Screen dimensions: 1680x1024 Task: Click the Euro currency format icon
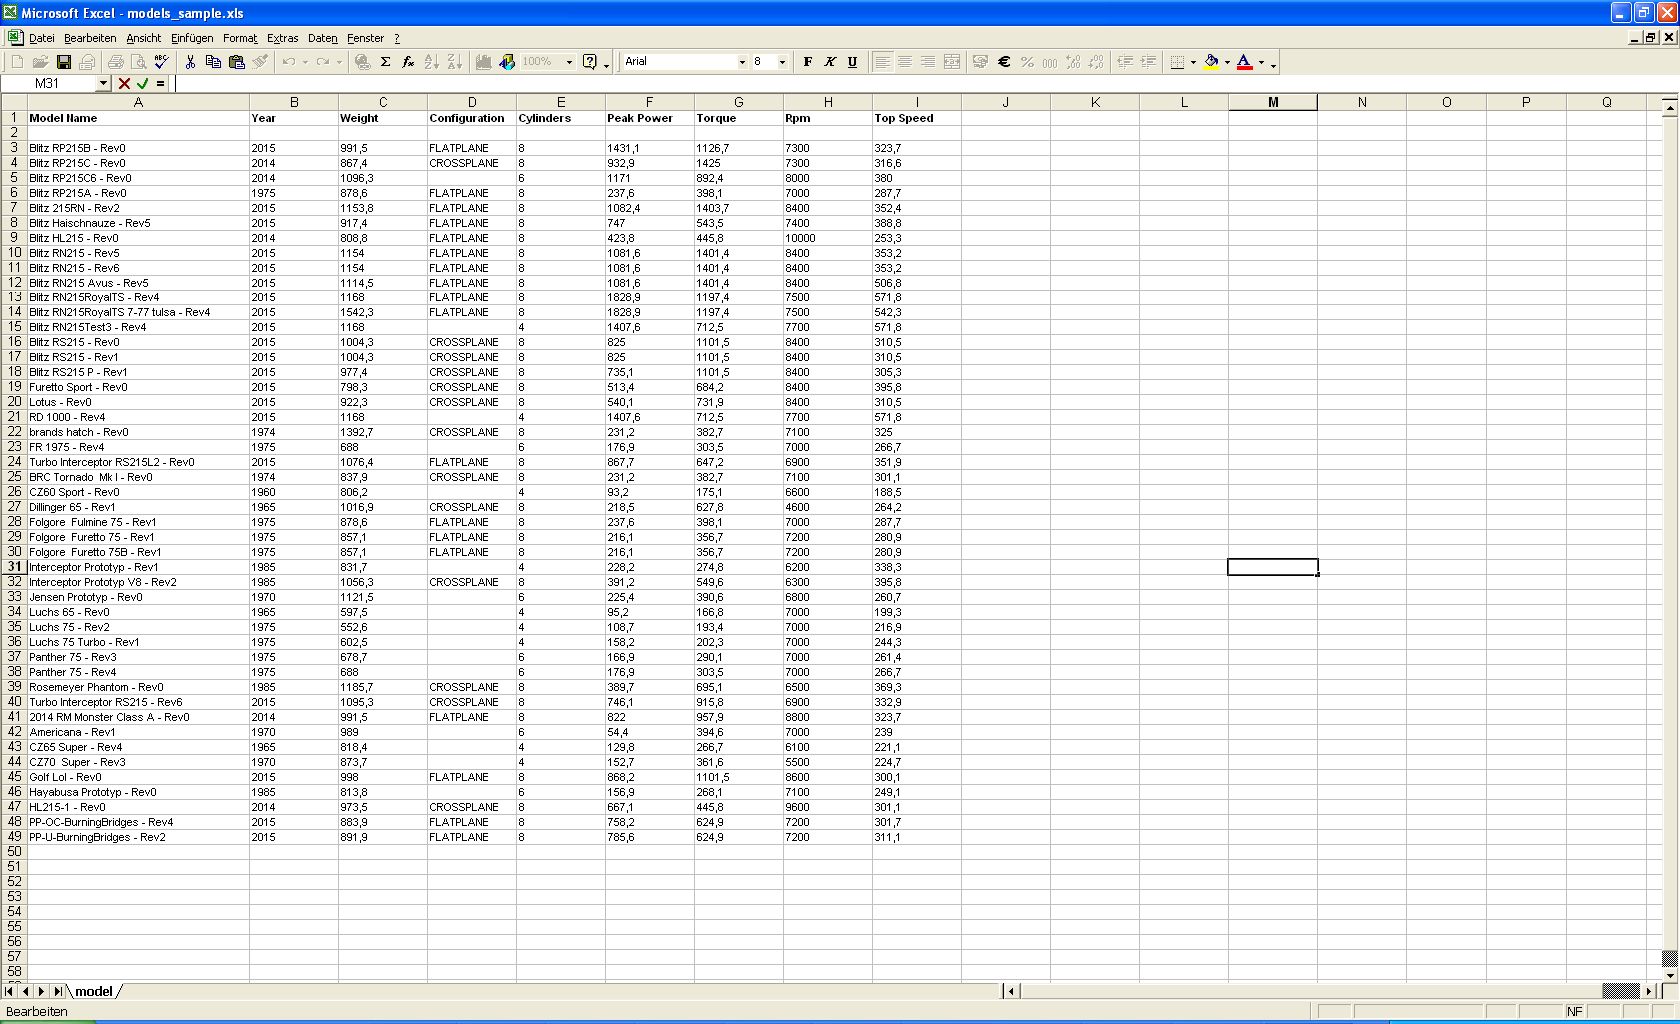pos(1004,62)
